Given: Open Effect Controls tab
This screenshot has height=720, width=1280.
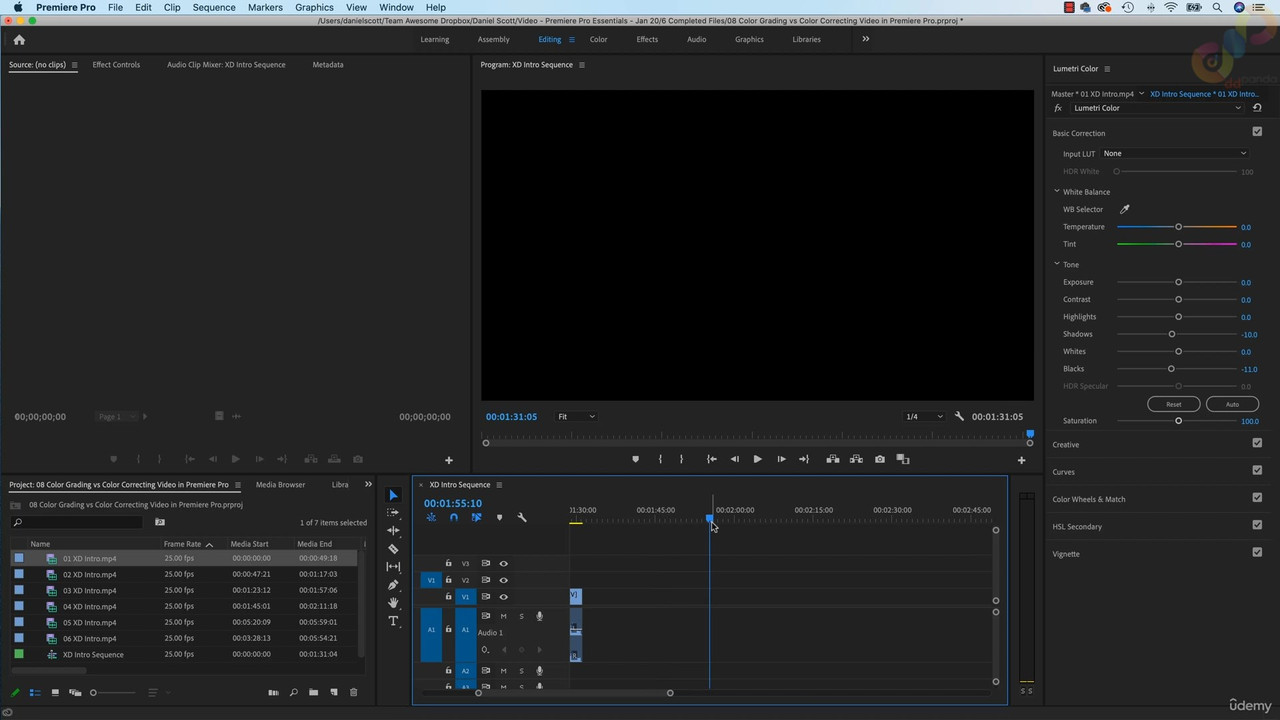Looking at the screenshot, I should [116, 65].
